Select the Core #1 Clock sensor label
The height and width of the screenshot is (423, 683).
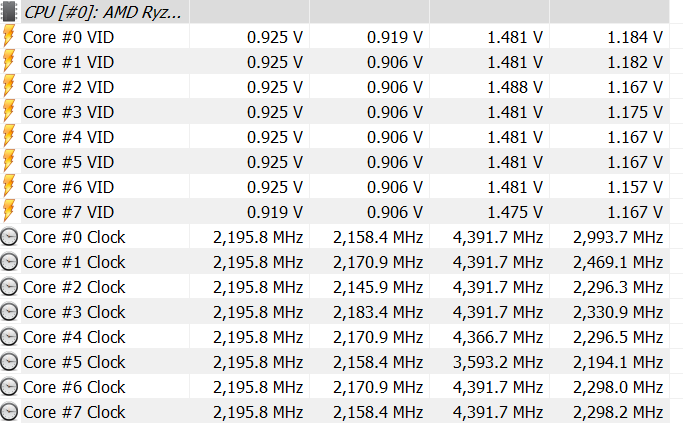[74, 262]
